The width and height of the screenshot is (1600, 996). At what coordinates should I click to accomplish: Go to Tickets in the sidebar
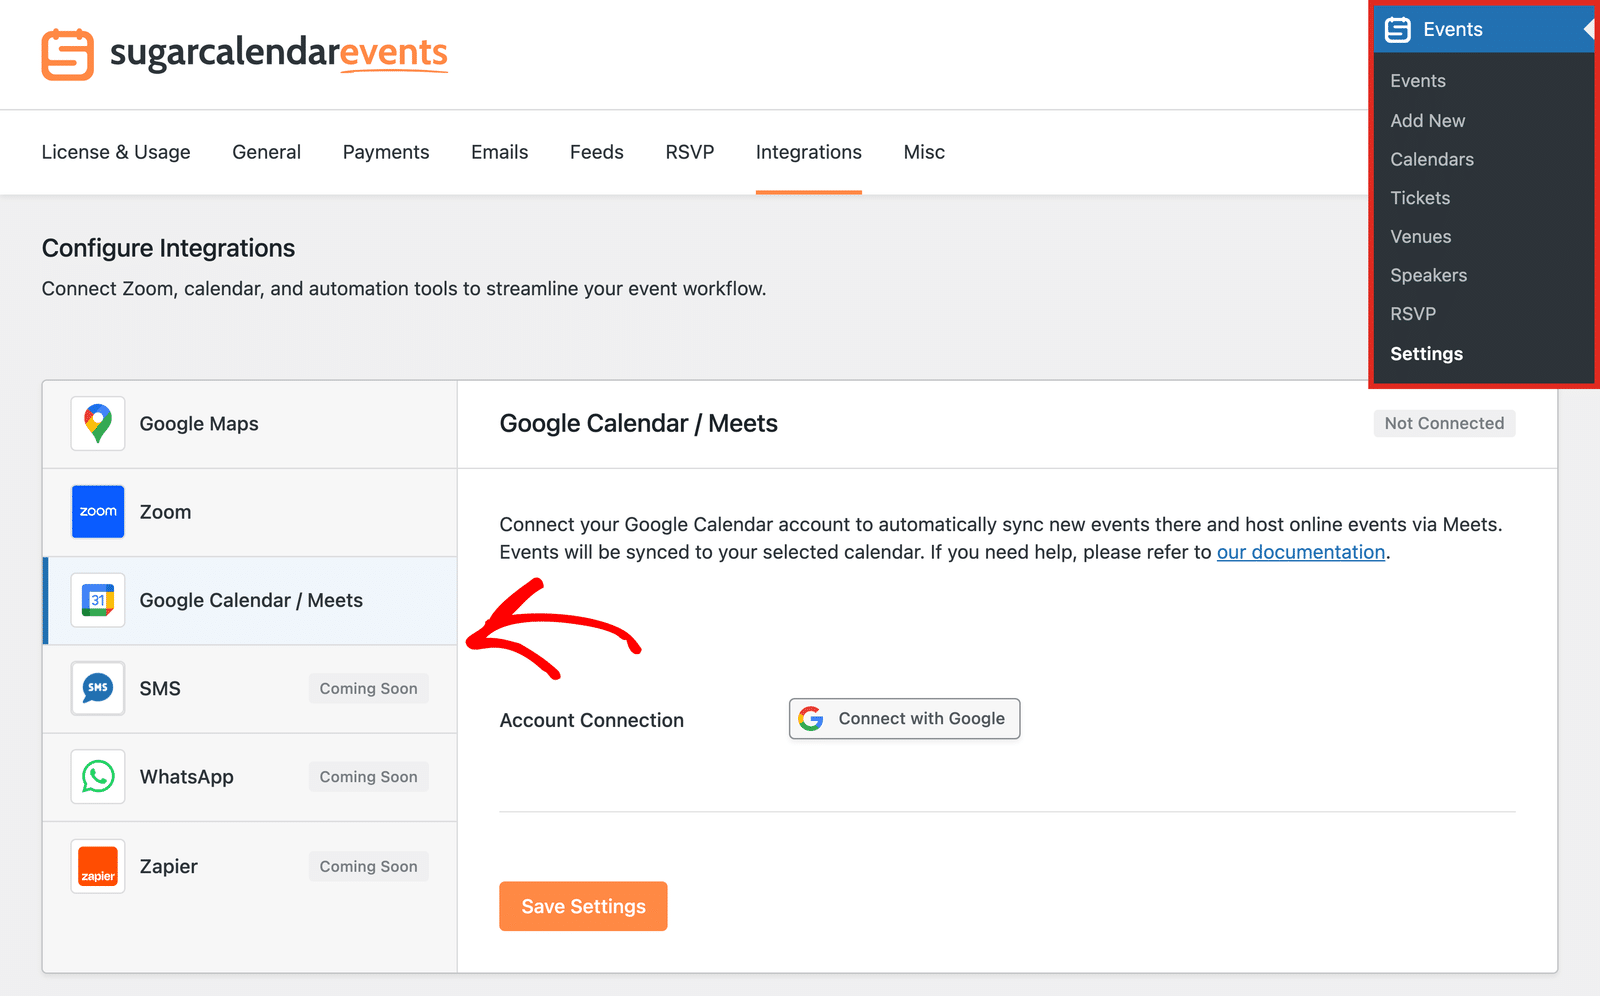pos(1420,198)
